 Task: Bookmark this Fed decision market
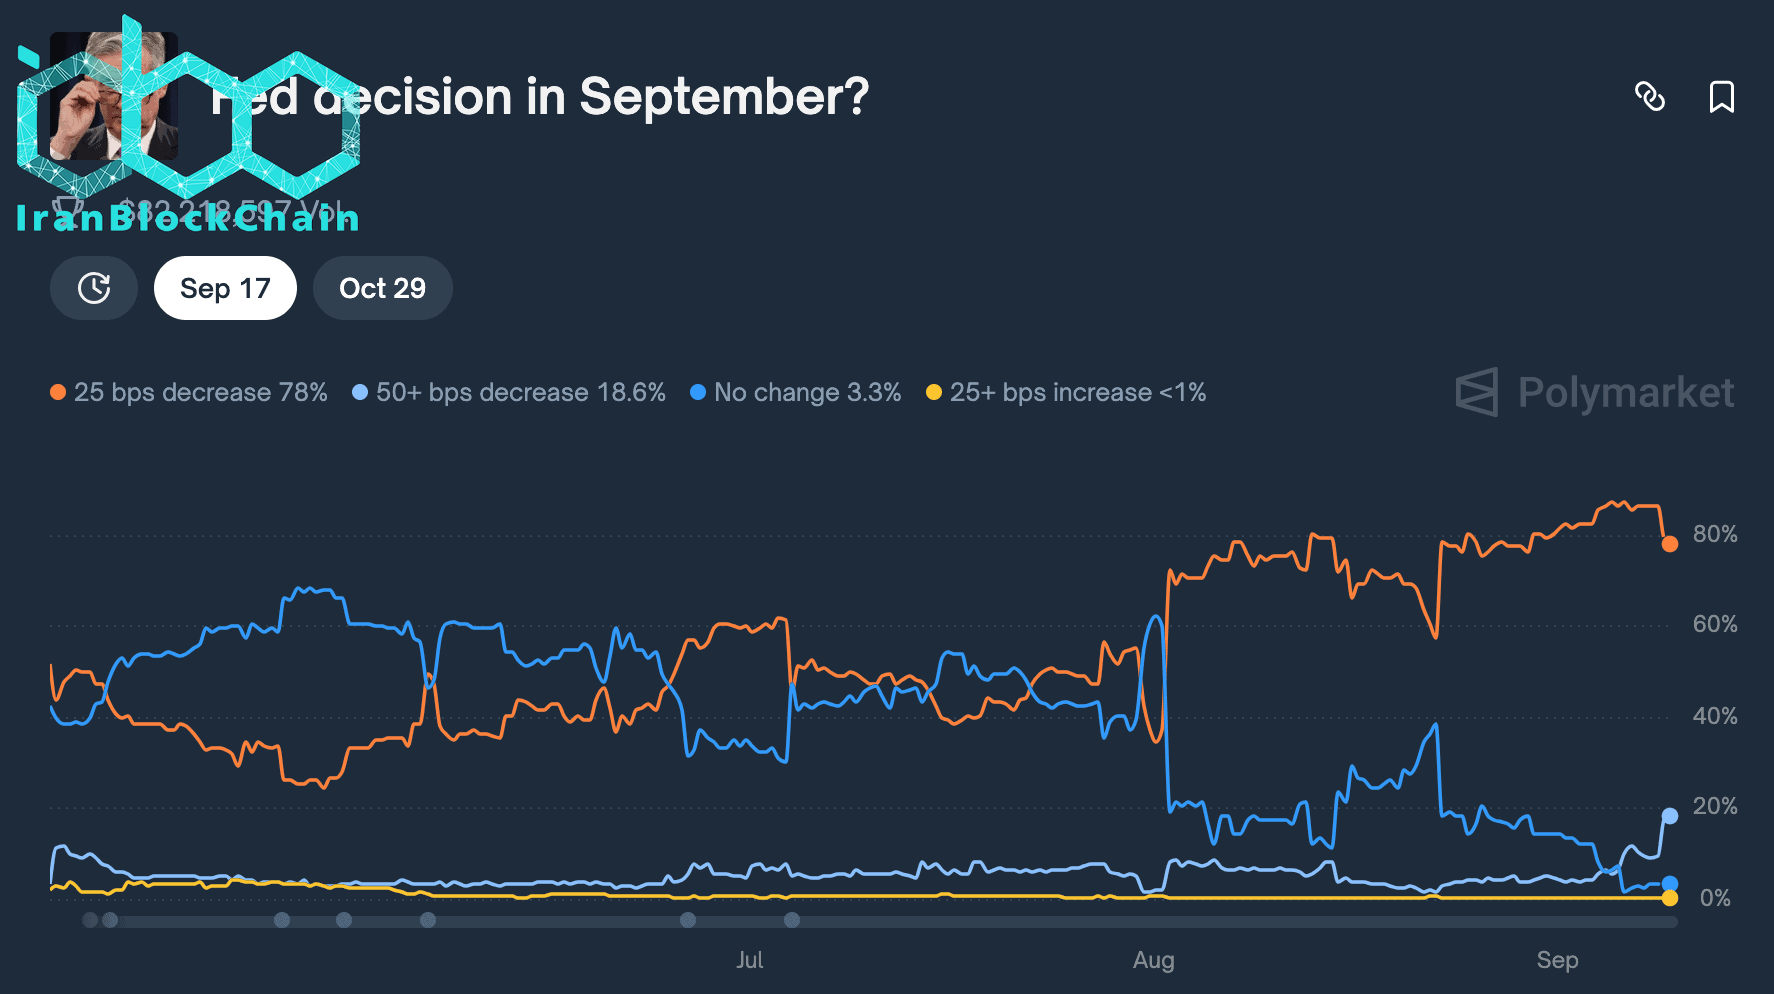(1721, 97)
